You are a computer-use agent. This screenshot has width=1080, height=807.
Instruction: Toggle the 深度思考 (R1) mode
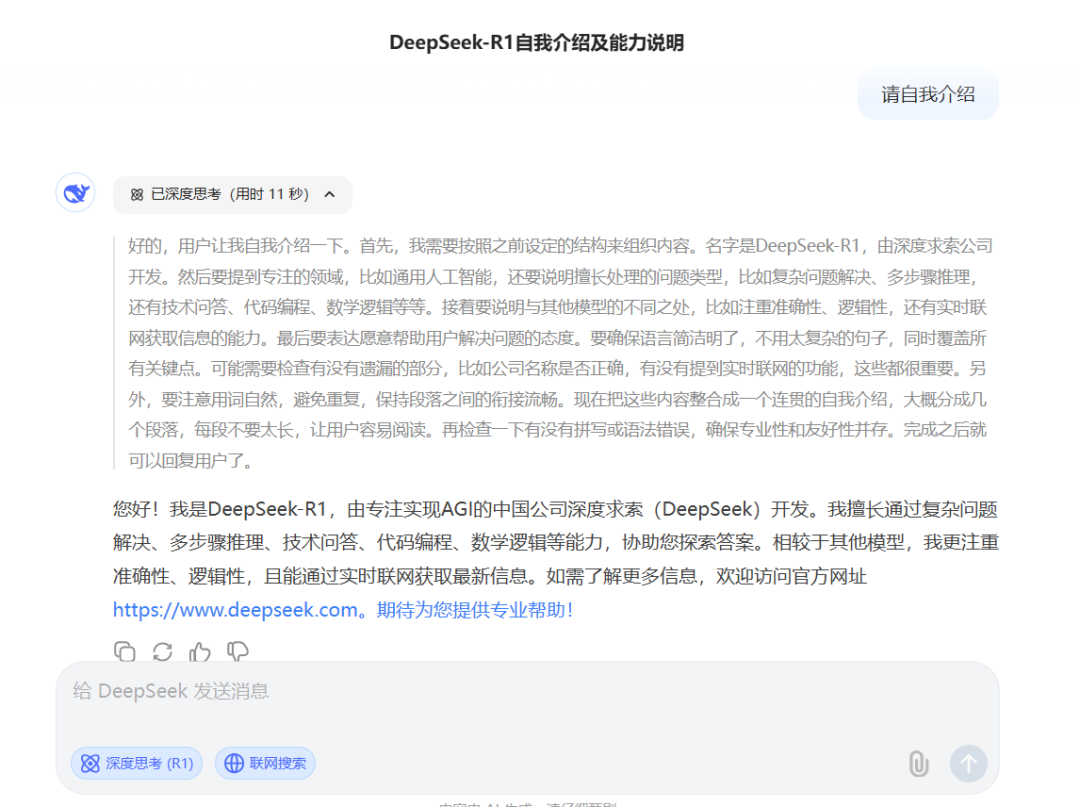pos(137,763)
